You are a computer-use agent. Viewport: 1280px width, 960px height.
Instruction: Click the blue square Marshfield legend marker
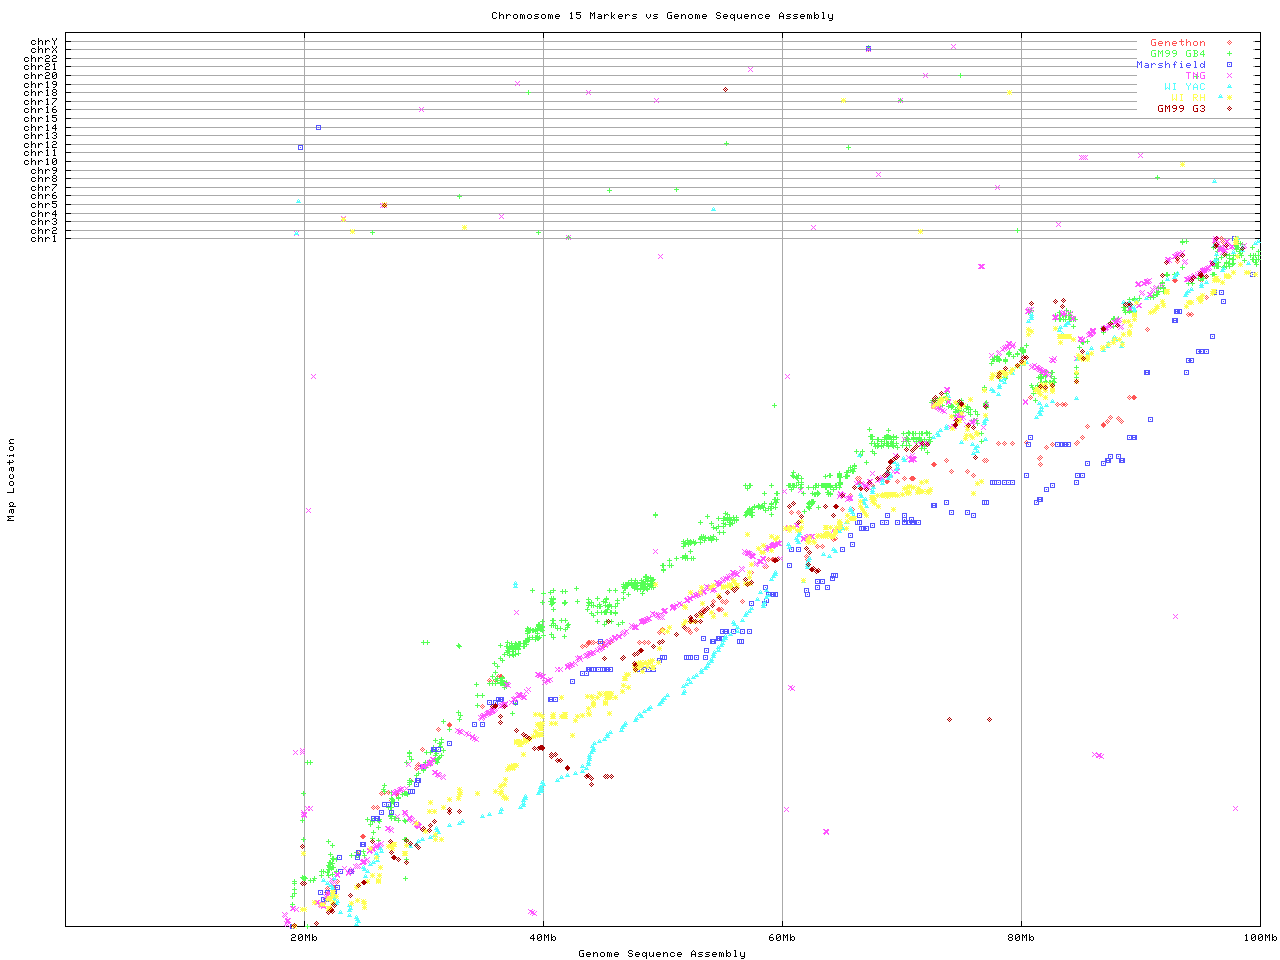(x=1229, y=65)
